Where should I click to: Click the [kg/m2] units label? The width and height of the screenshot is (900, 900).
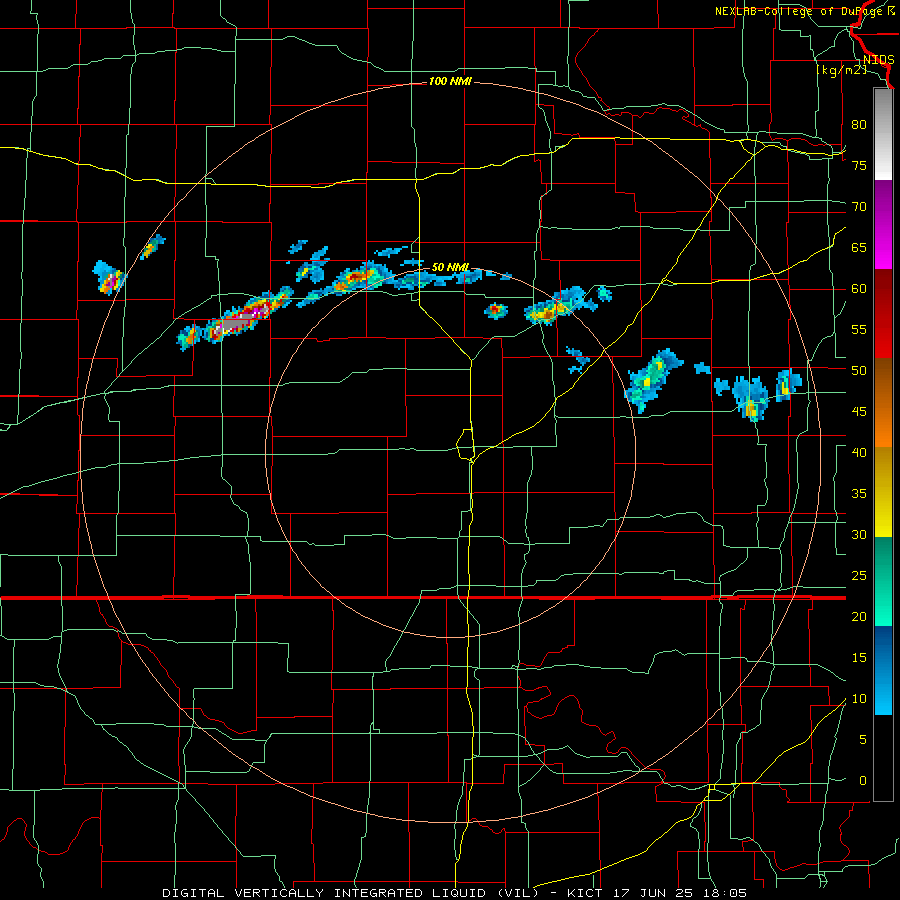point(841,70)
